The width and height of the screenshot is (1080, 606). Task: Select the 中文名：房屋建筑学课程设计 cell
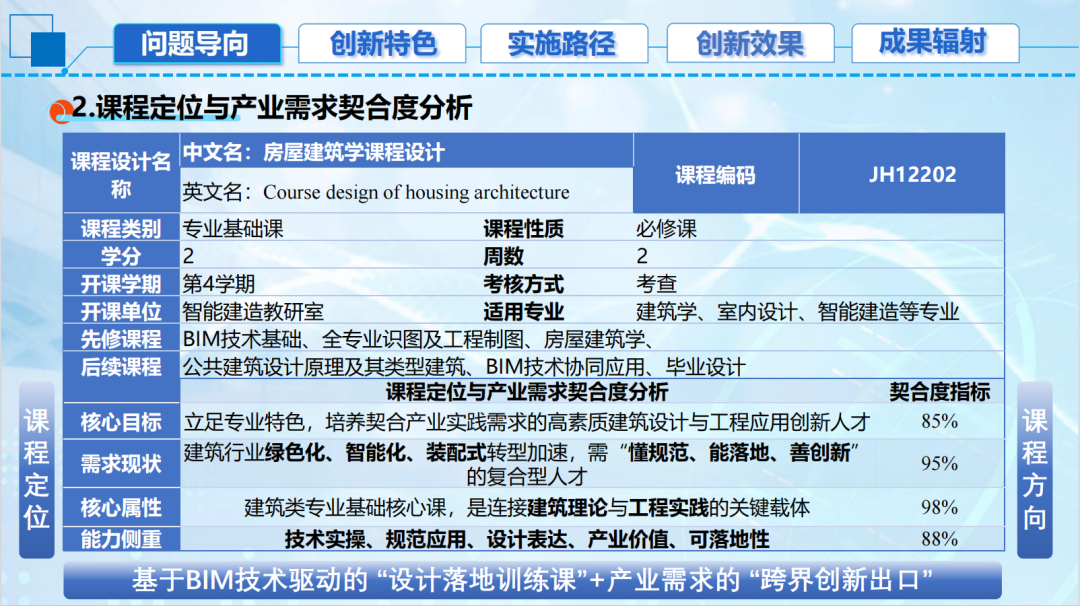click(406, 152)
